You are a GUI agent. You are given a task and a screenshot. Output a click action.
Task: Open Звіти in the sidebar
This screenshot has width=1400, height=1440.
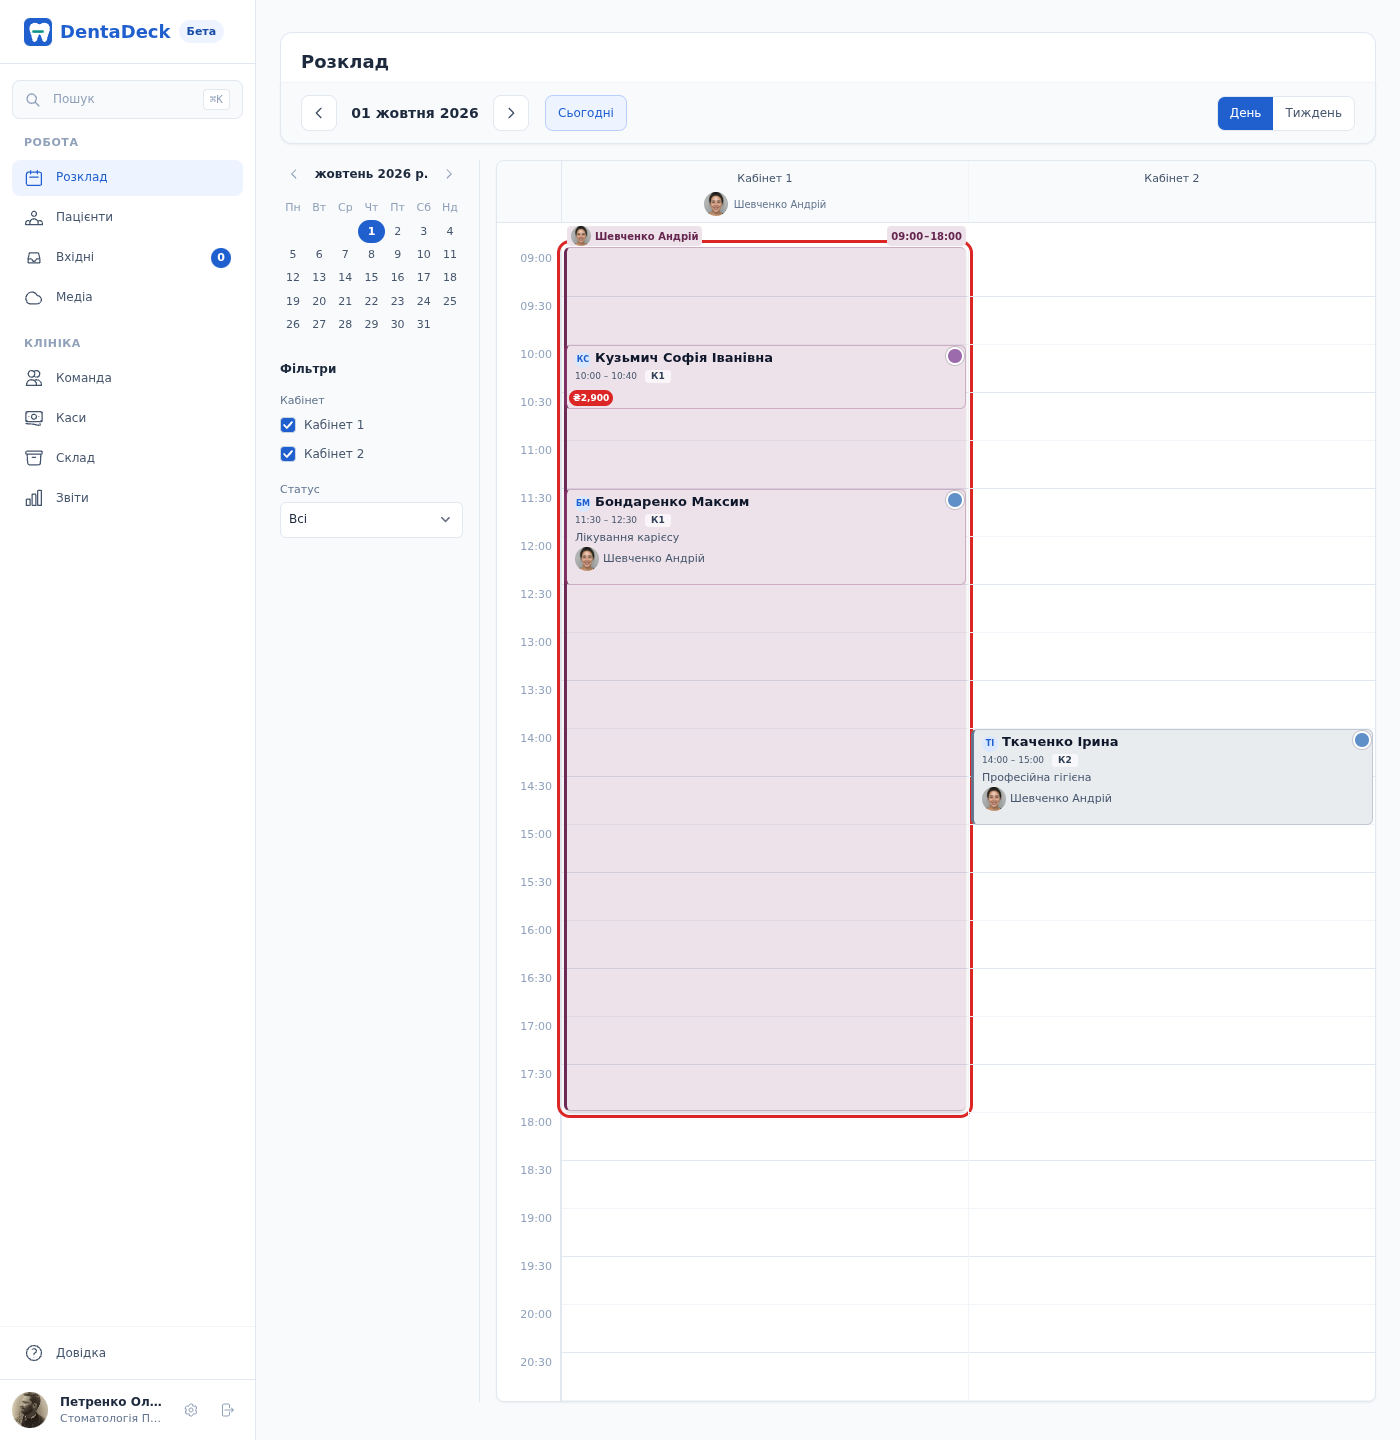point(127,498)
